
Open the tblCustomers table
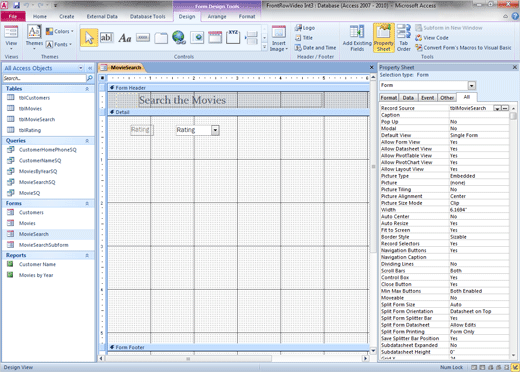tap(34, 98)
